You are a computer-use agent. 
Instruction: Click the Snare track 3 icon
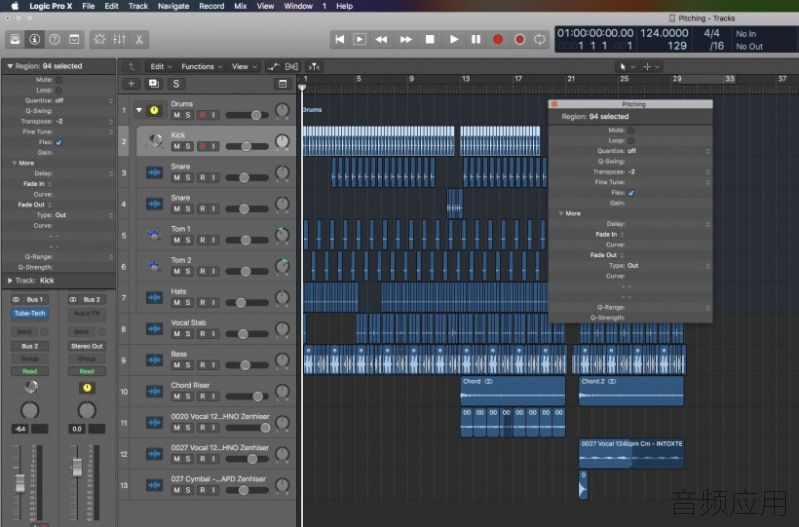pyautogui.click(x=154, y=173)
